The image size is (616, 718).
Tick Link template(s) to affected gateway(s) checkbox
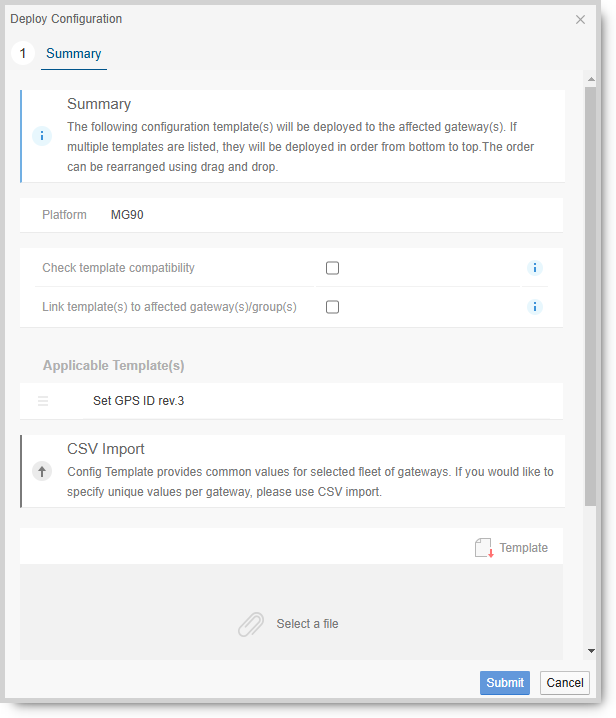tap(333, 307)
